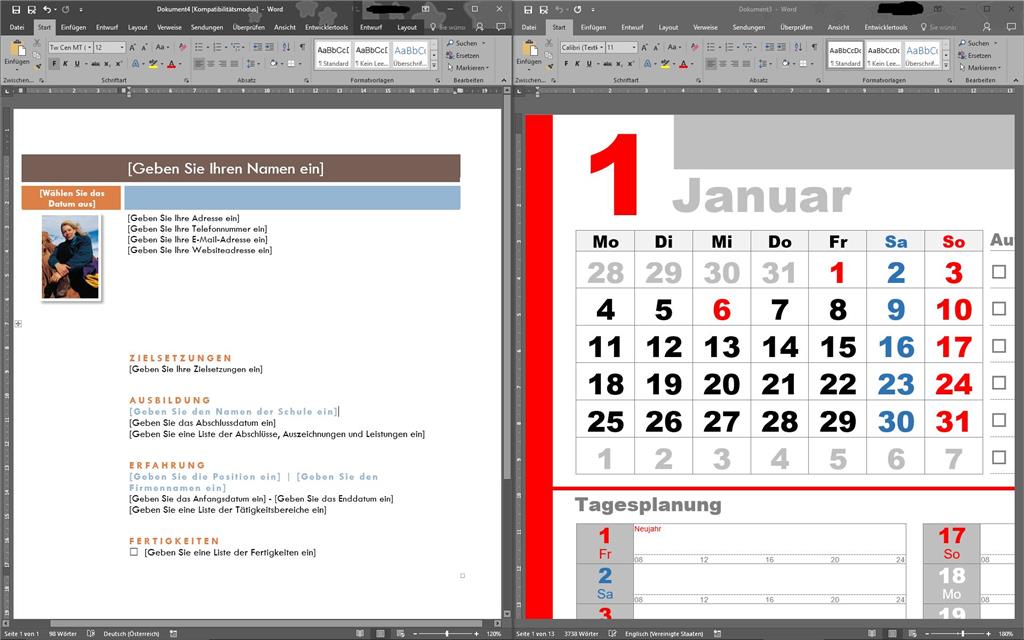Adjust zoom slider in Dokument4 status bar

coord(447,633)
